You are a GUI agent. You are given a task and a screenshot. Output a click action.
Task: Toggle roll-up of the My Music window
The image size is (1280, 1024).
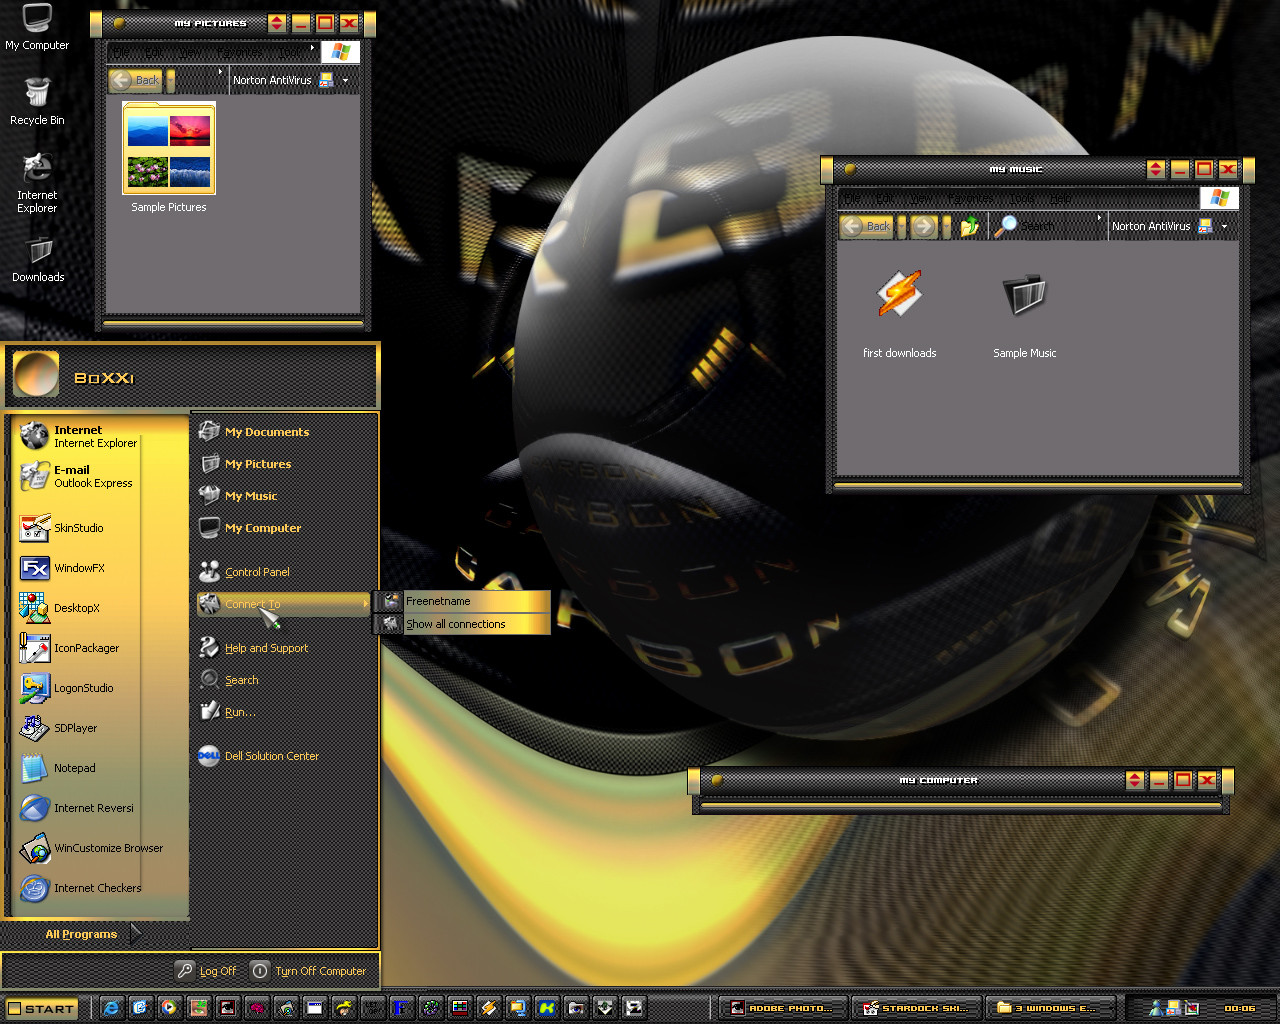[1156, 169]
